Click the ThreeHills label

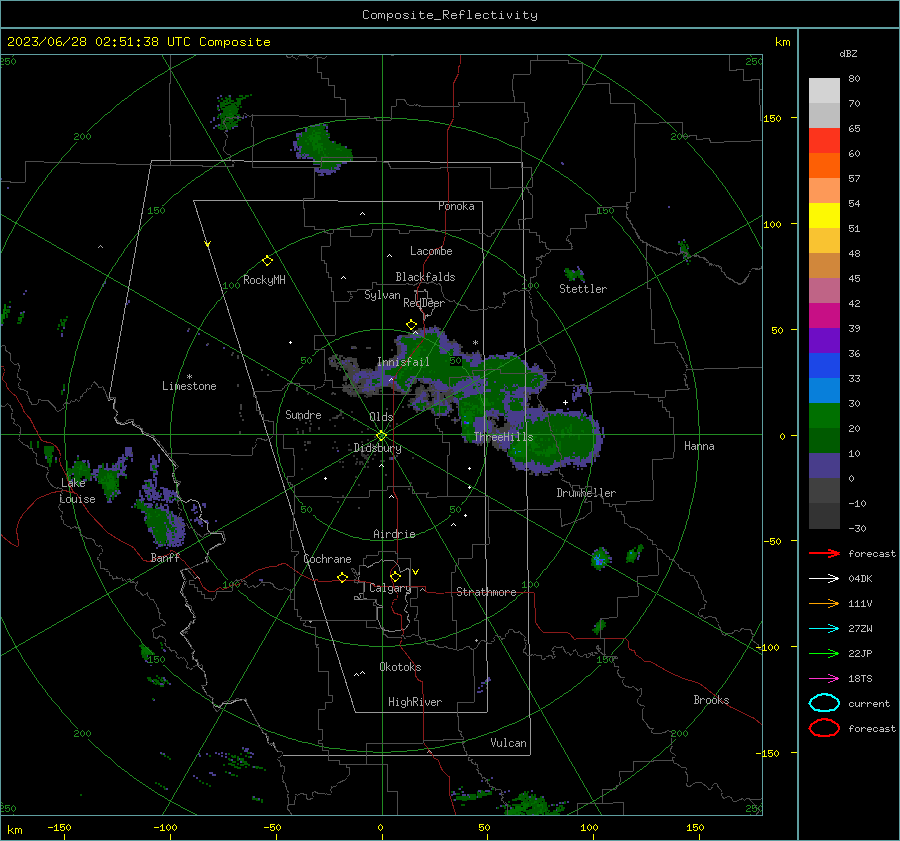click(x=503, y=437)
